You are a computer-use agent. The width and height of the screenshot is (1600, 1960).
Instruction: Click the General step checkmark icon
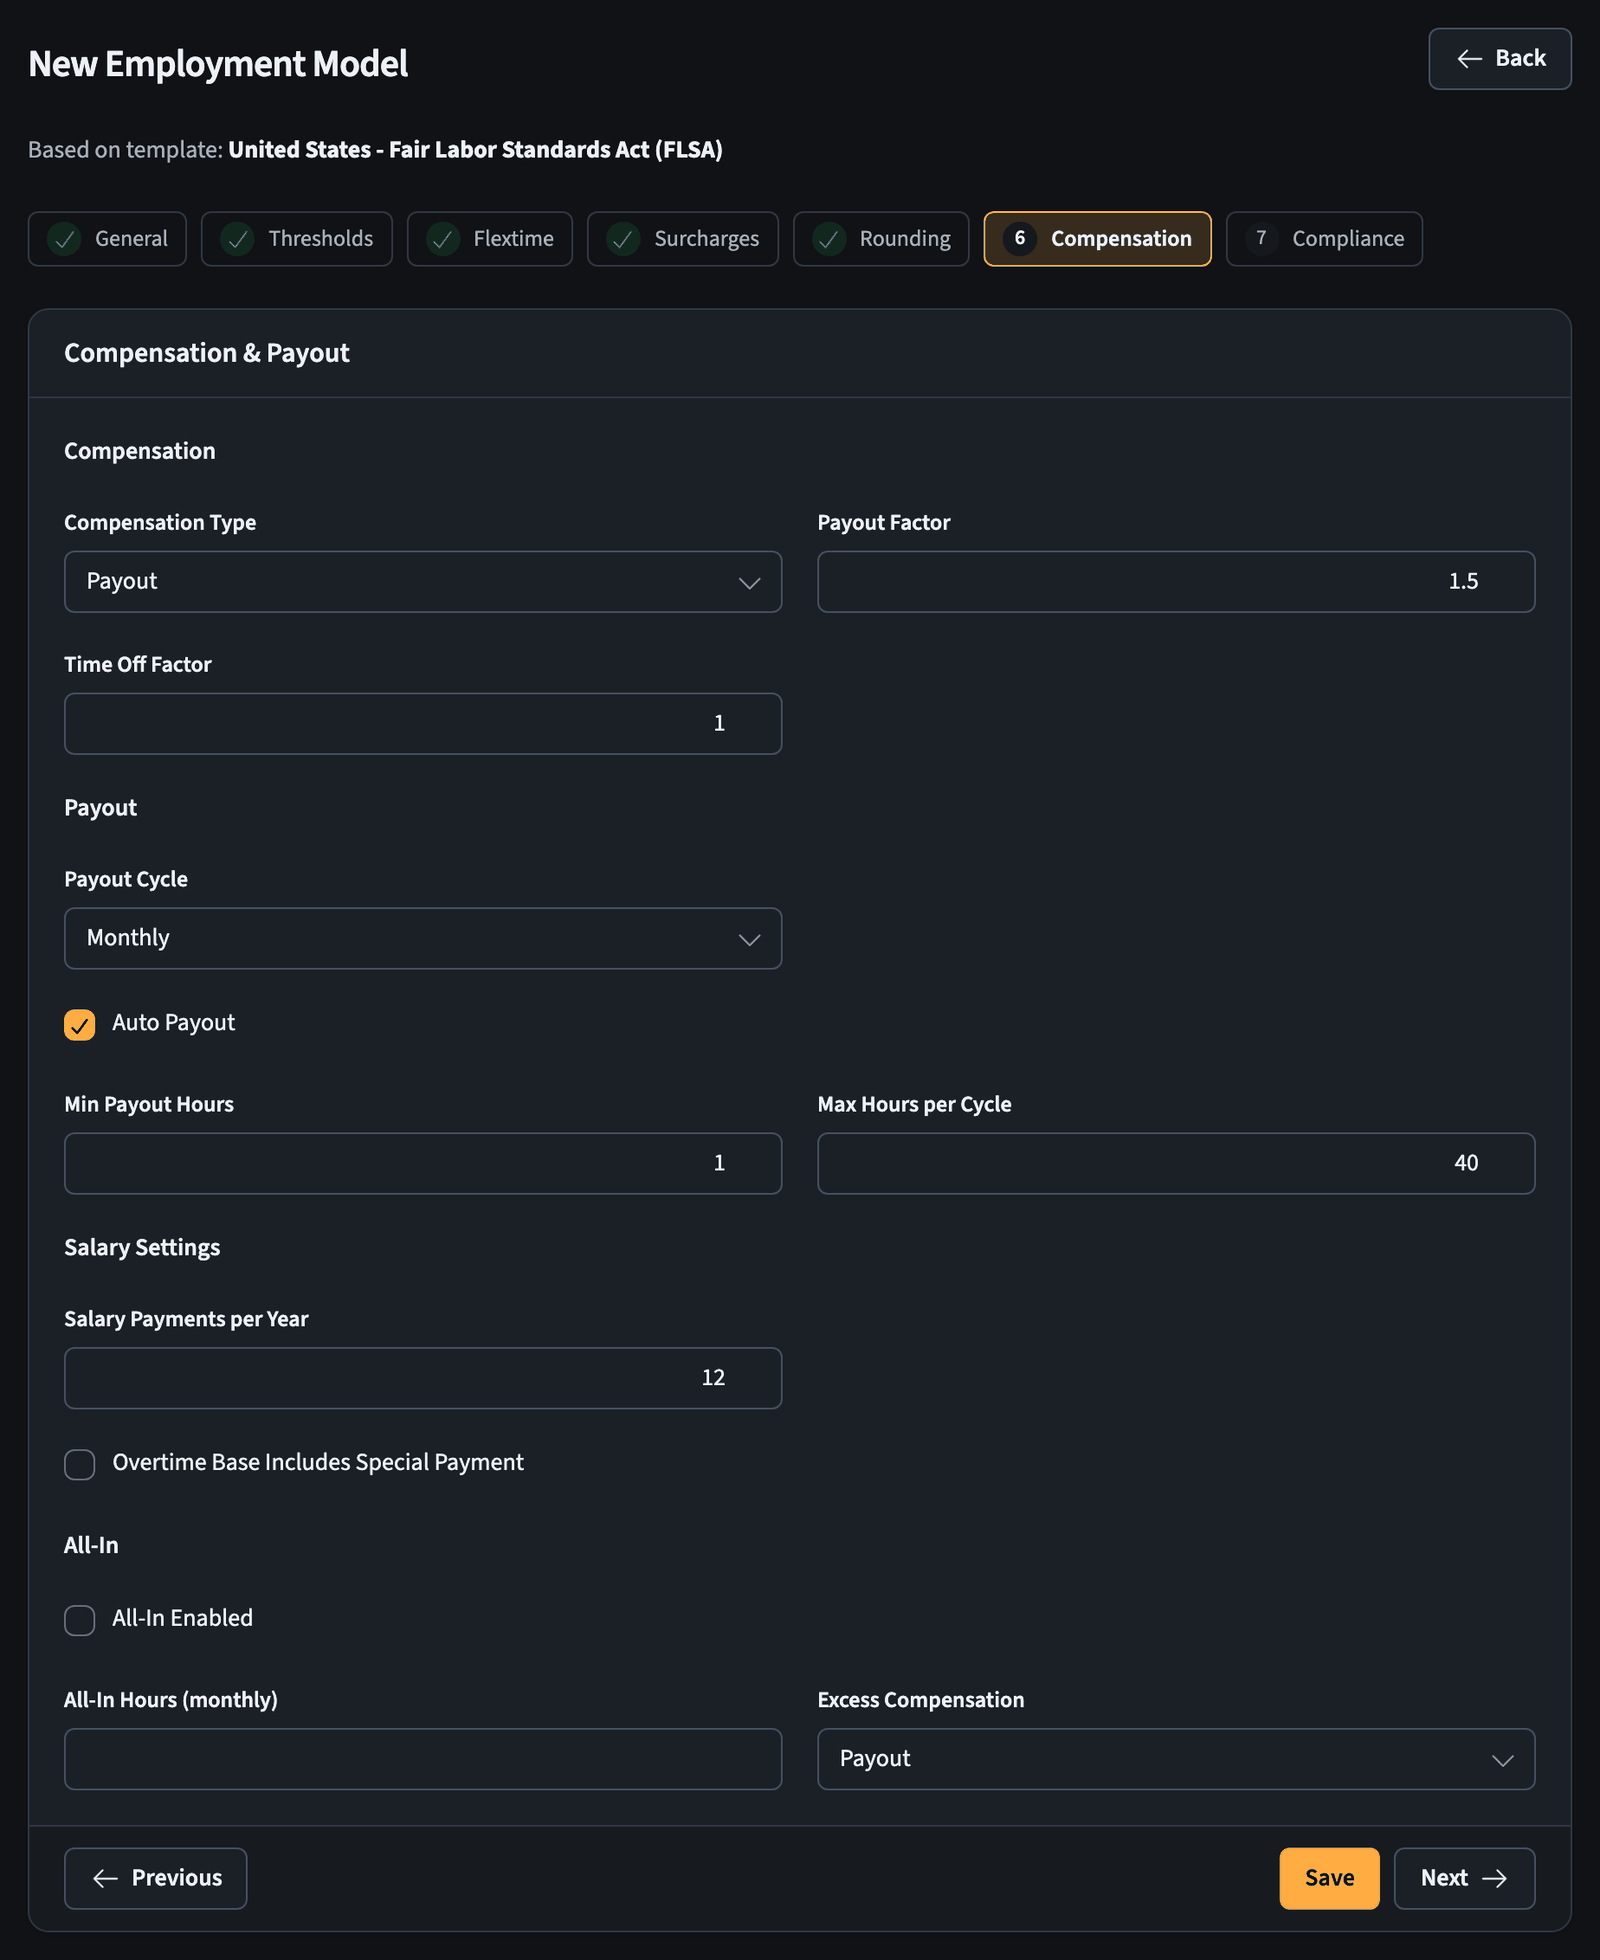65,239
